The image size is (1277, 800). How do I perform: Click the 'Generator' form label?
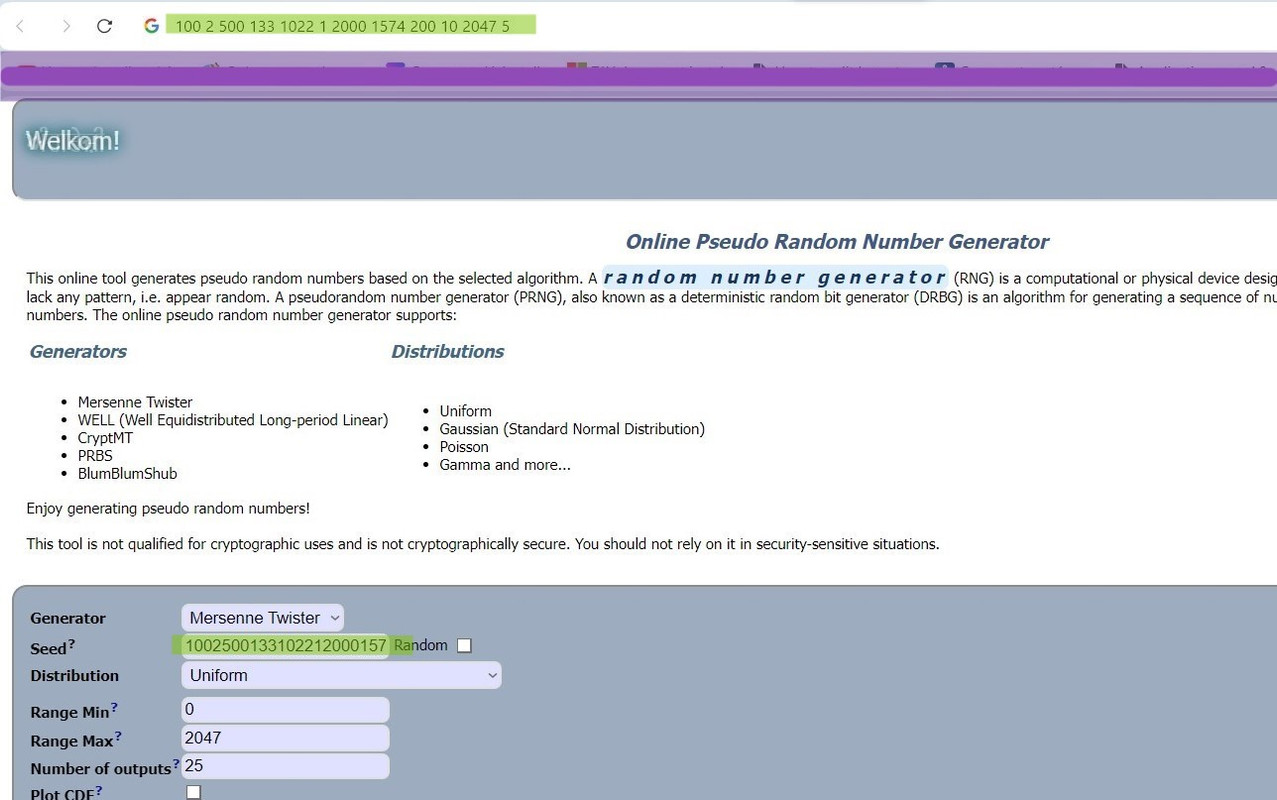68,619
